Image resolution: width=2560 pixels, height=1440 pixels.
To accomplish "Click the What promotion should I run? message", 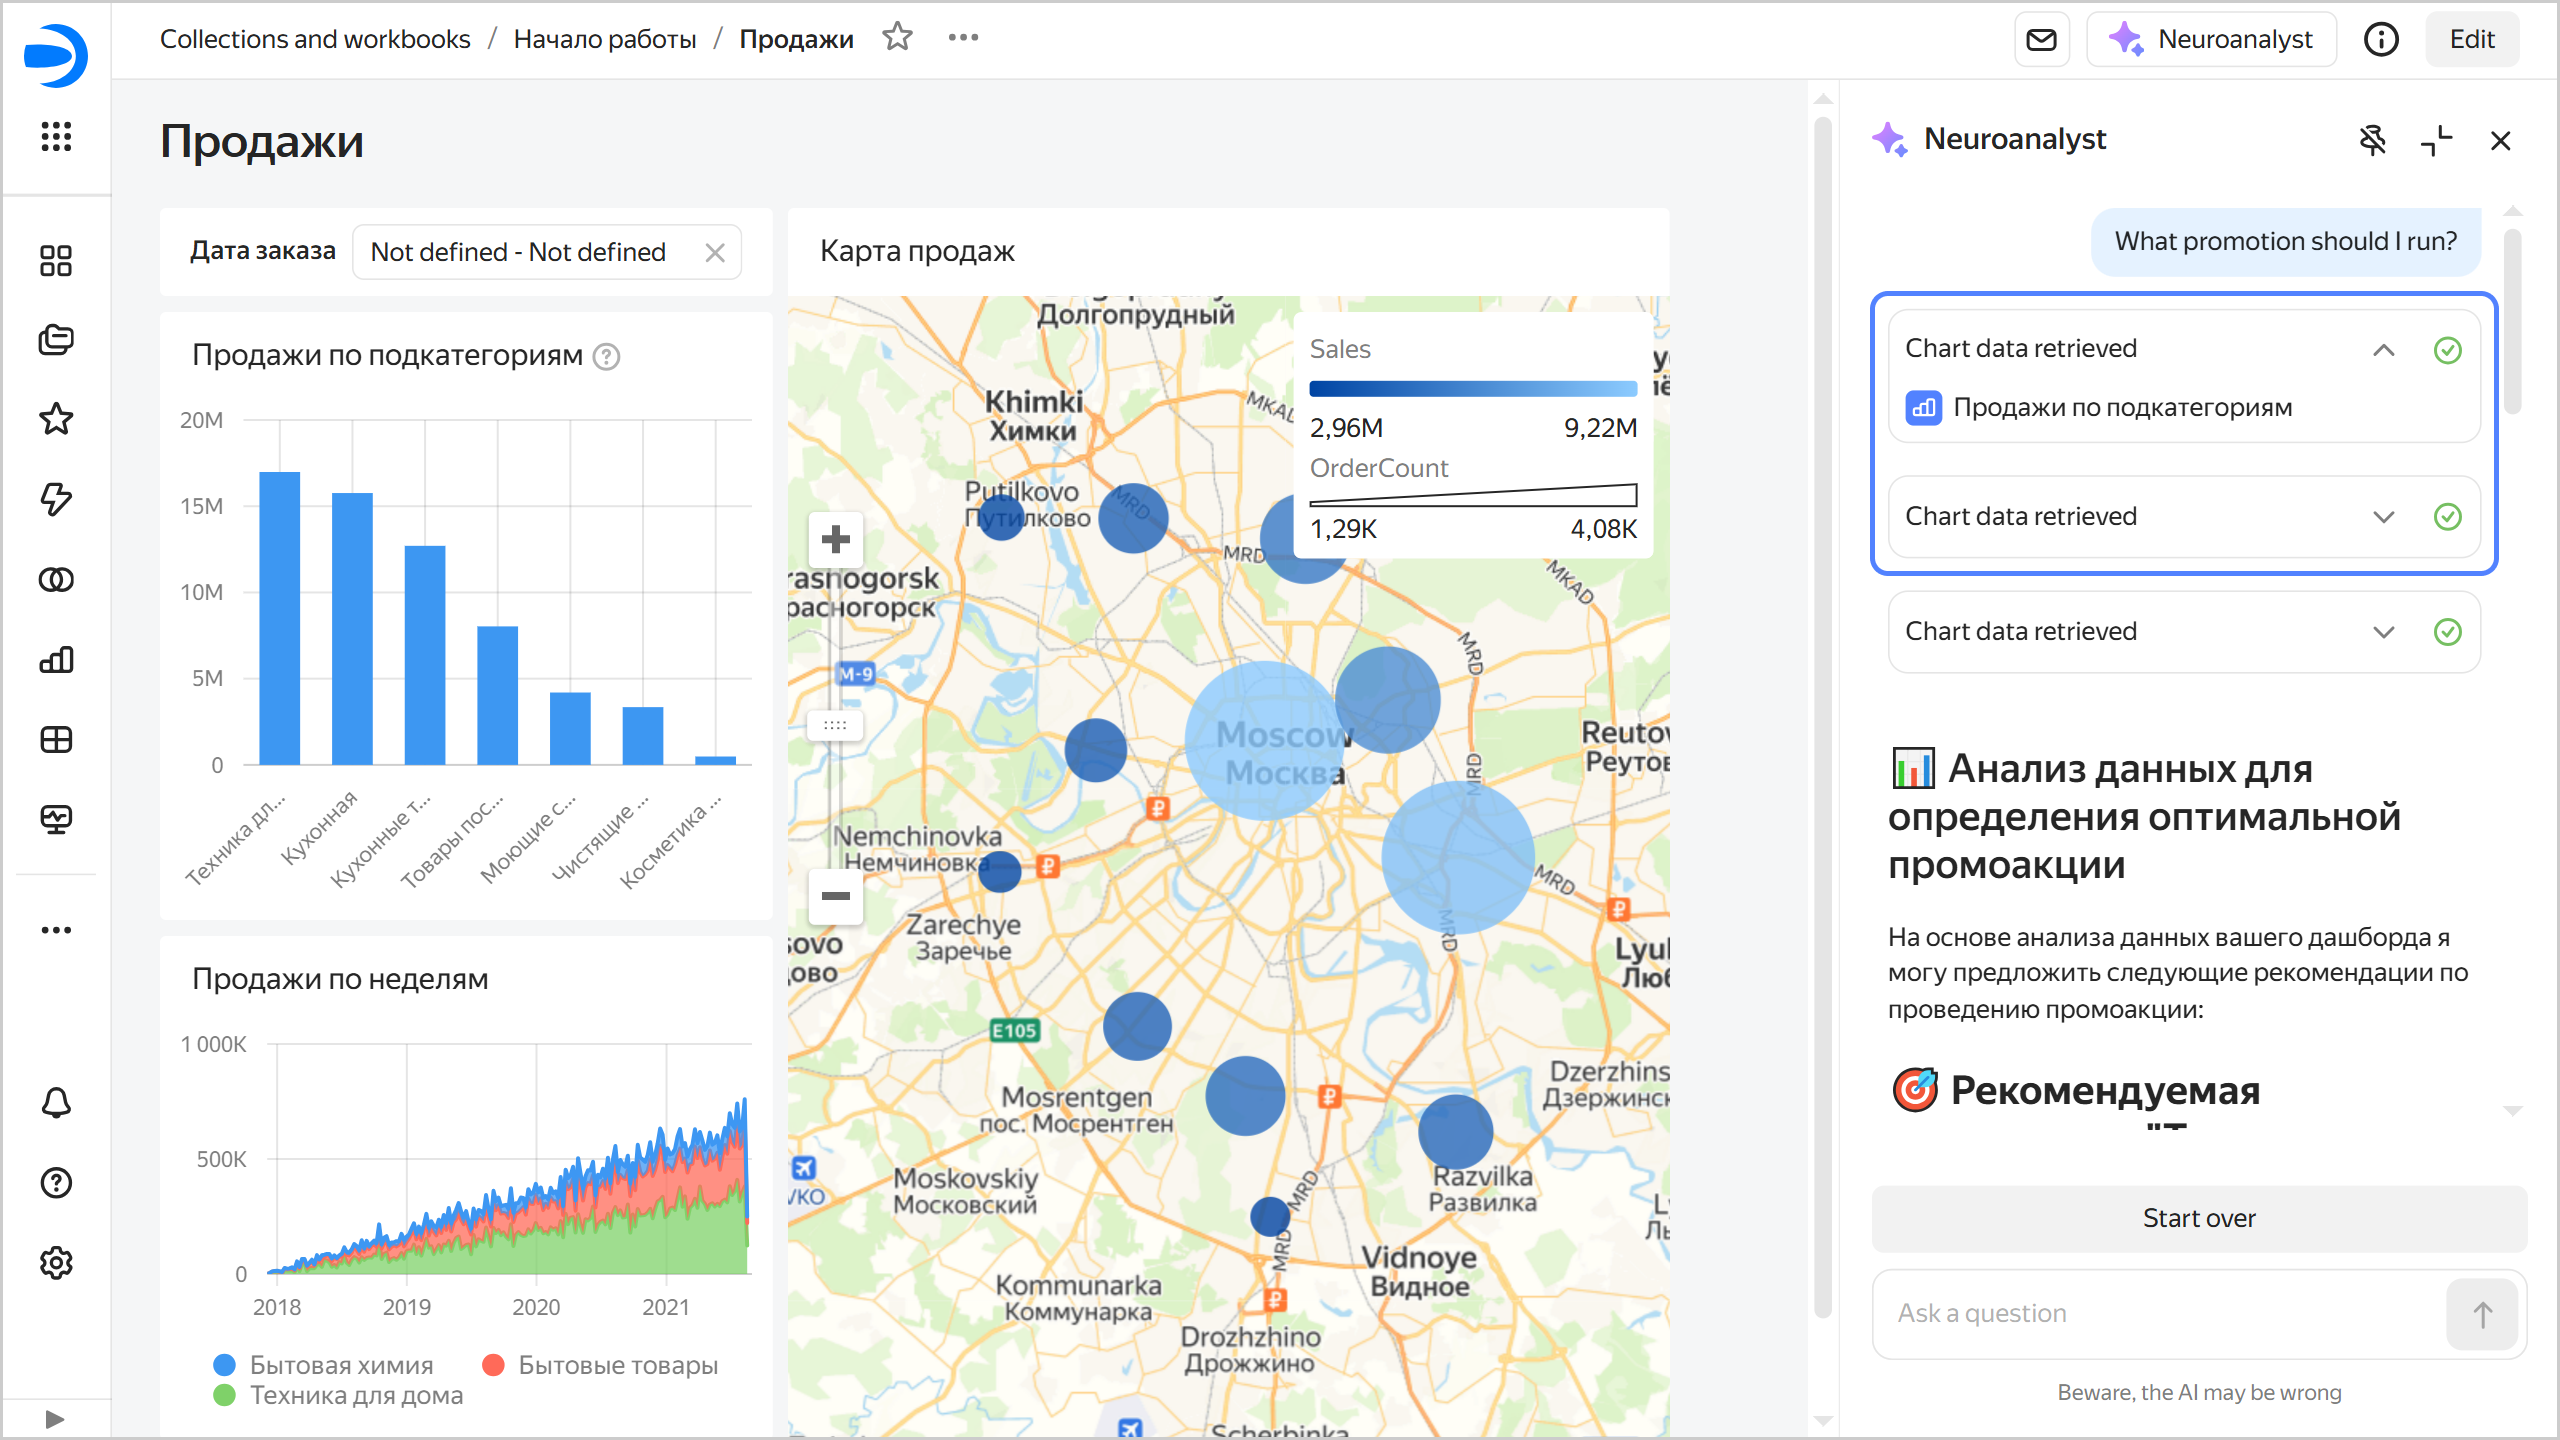I will pos(2286,241).
